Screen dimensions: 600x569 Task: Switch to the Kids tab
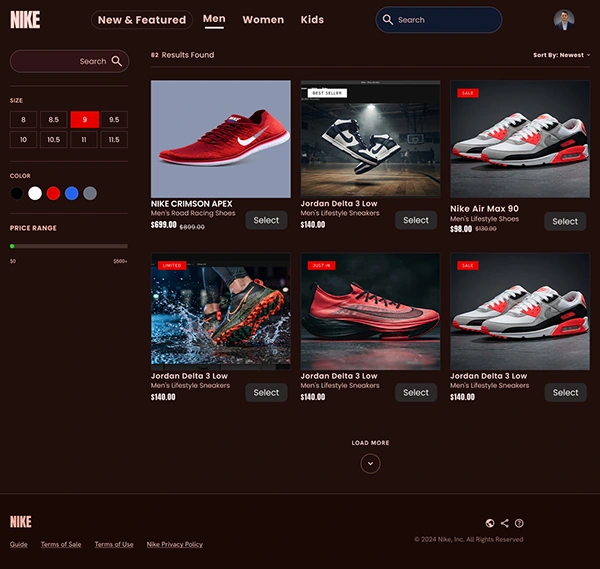click(x=312, y=20)
